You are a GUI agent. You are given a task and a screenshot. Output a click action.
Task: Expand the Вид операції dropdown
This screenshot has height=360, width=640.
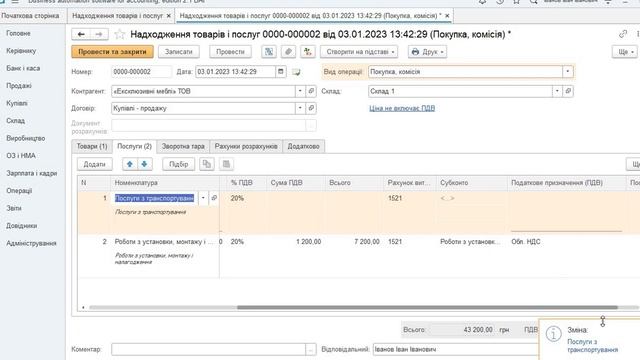pos(567,71)
